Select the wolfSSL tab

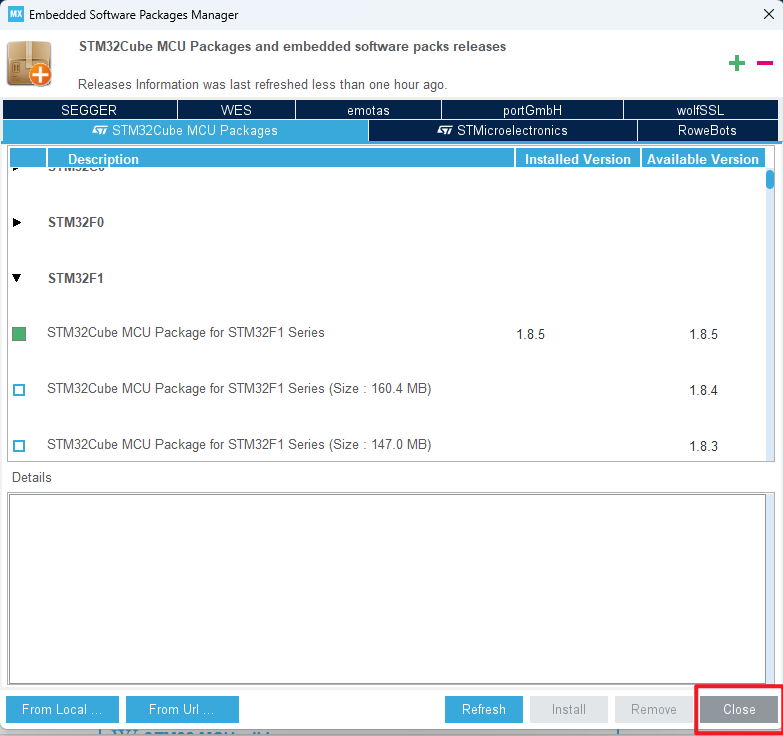pyautogui.click(x=700, y=110)
